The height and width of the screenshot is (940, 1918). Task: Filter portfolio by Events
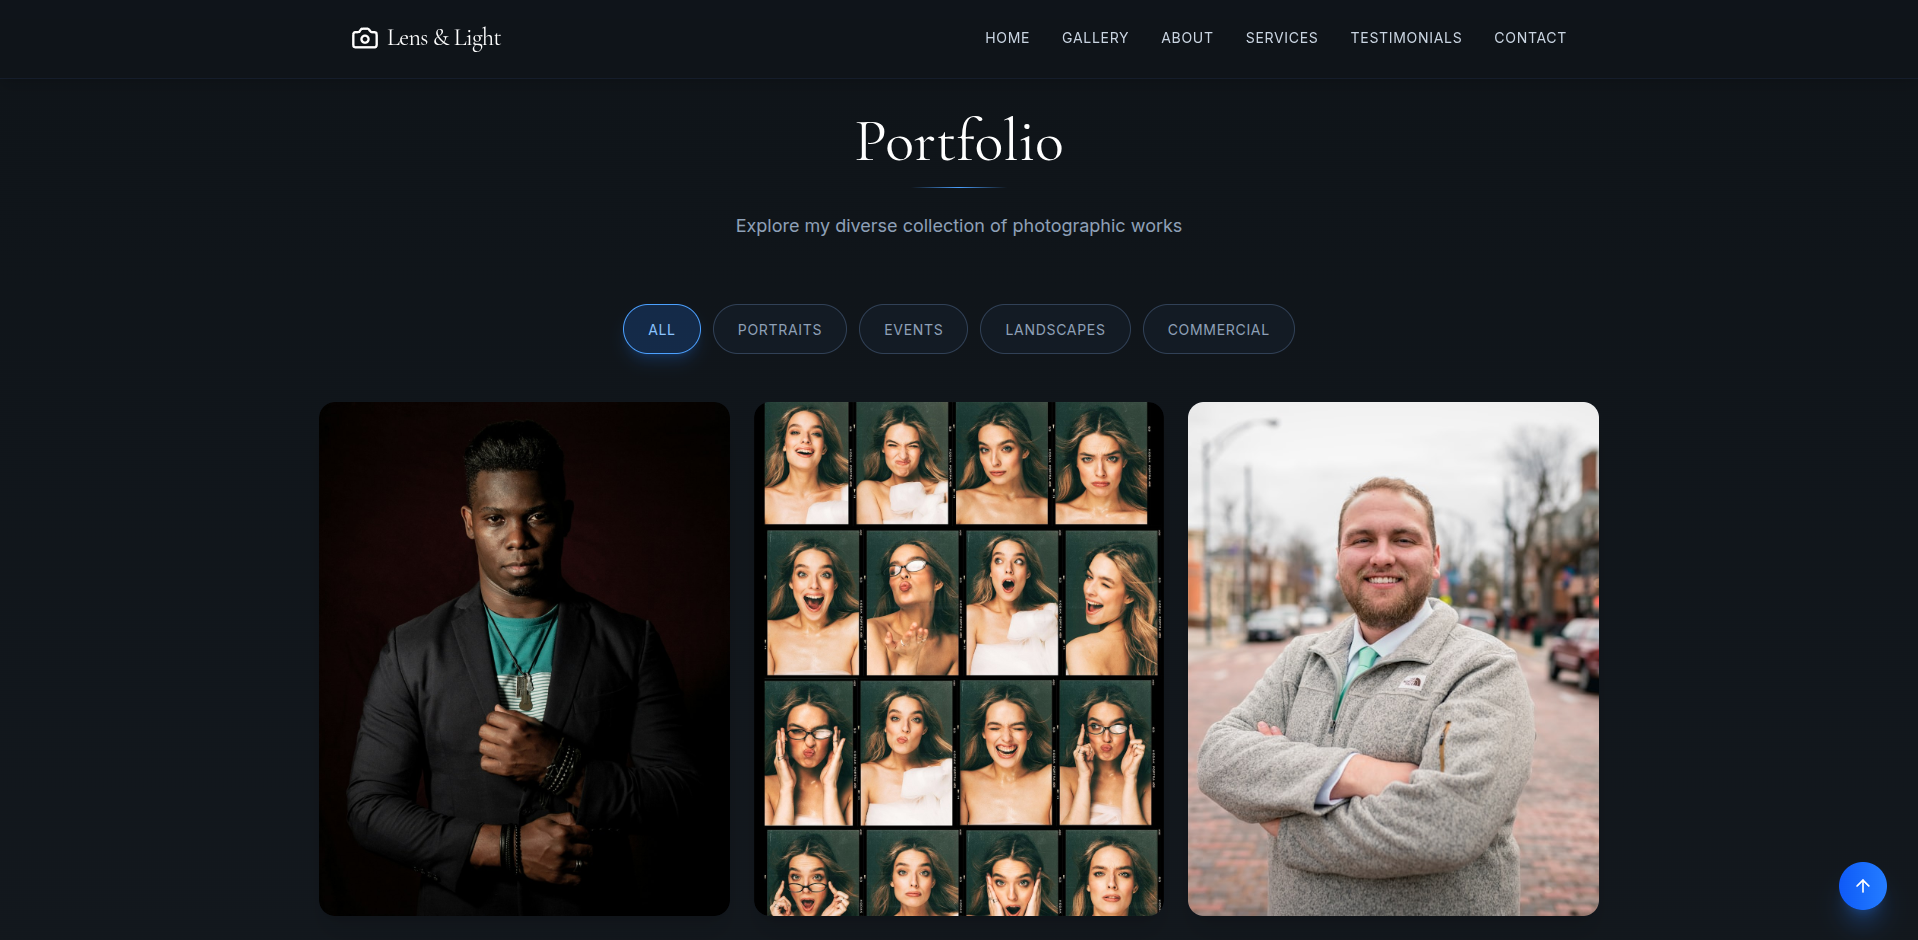(913, 329)
